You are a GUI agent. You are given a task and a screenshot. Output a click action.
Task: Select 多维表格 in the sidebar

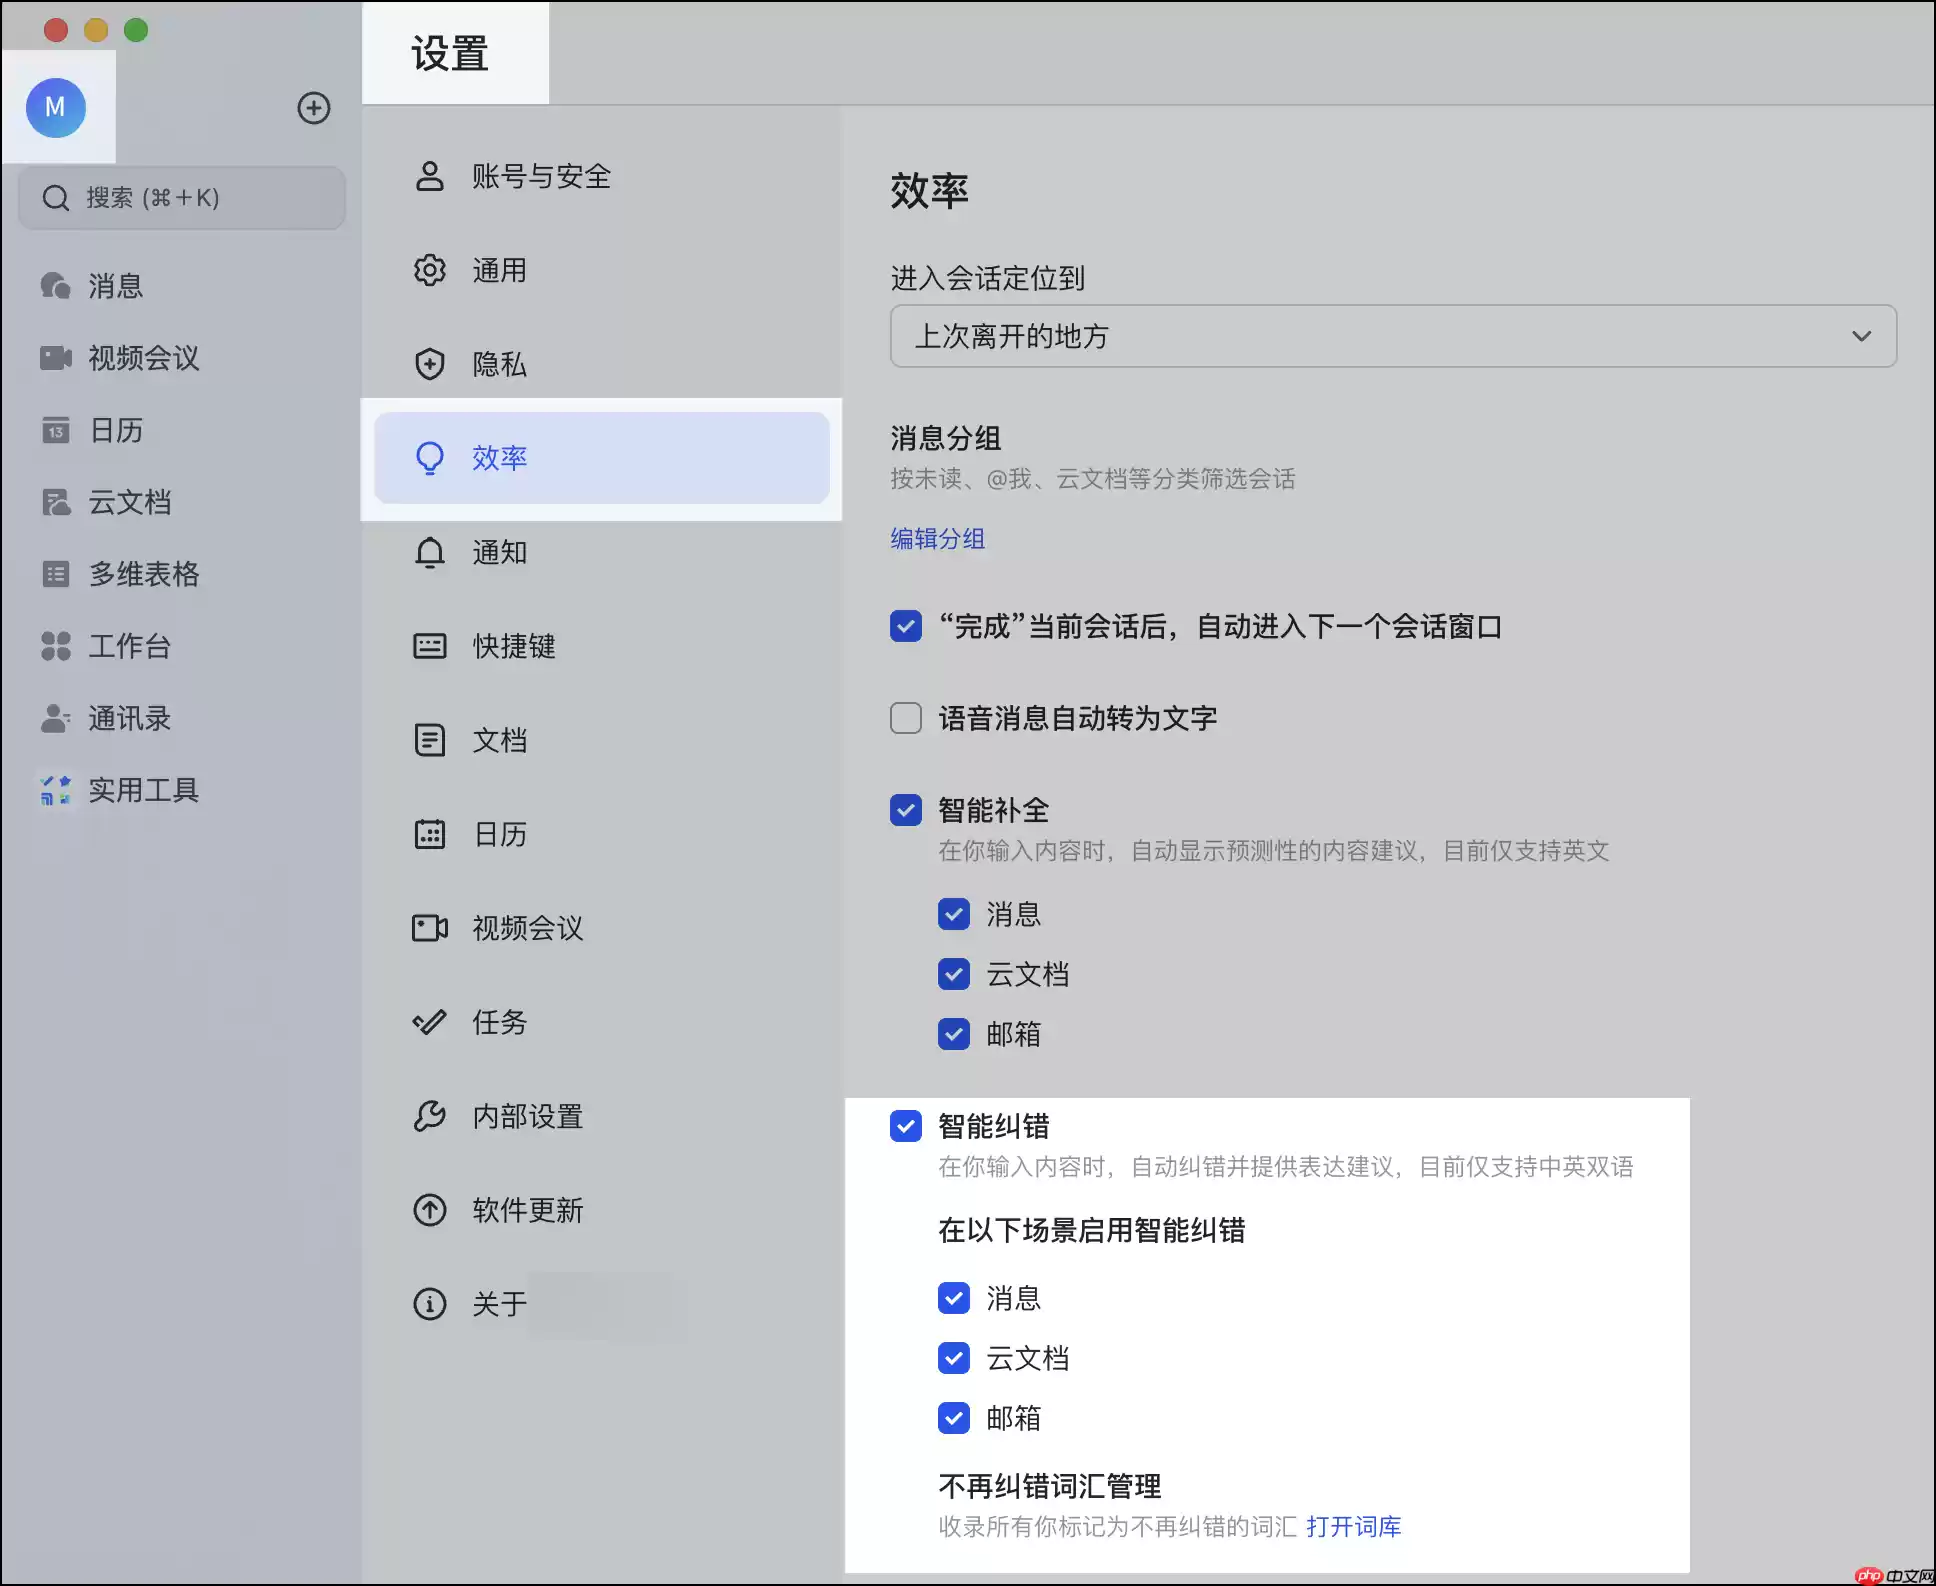pyautogui.click(x=142, y=574)
